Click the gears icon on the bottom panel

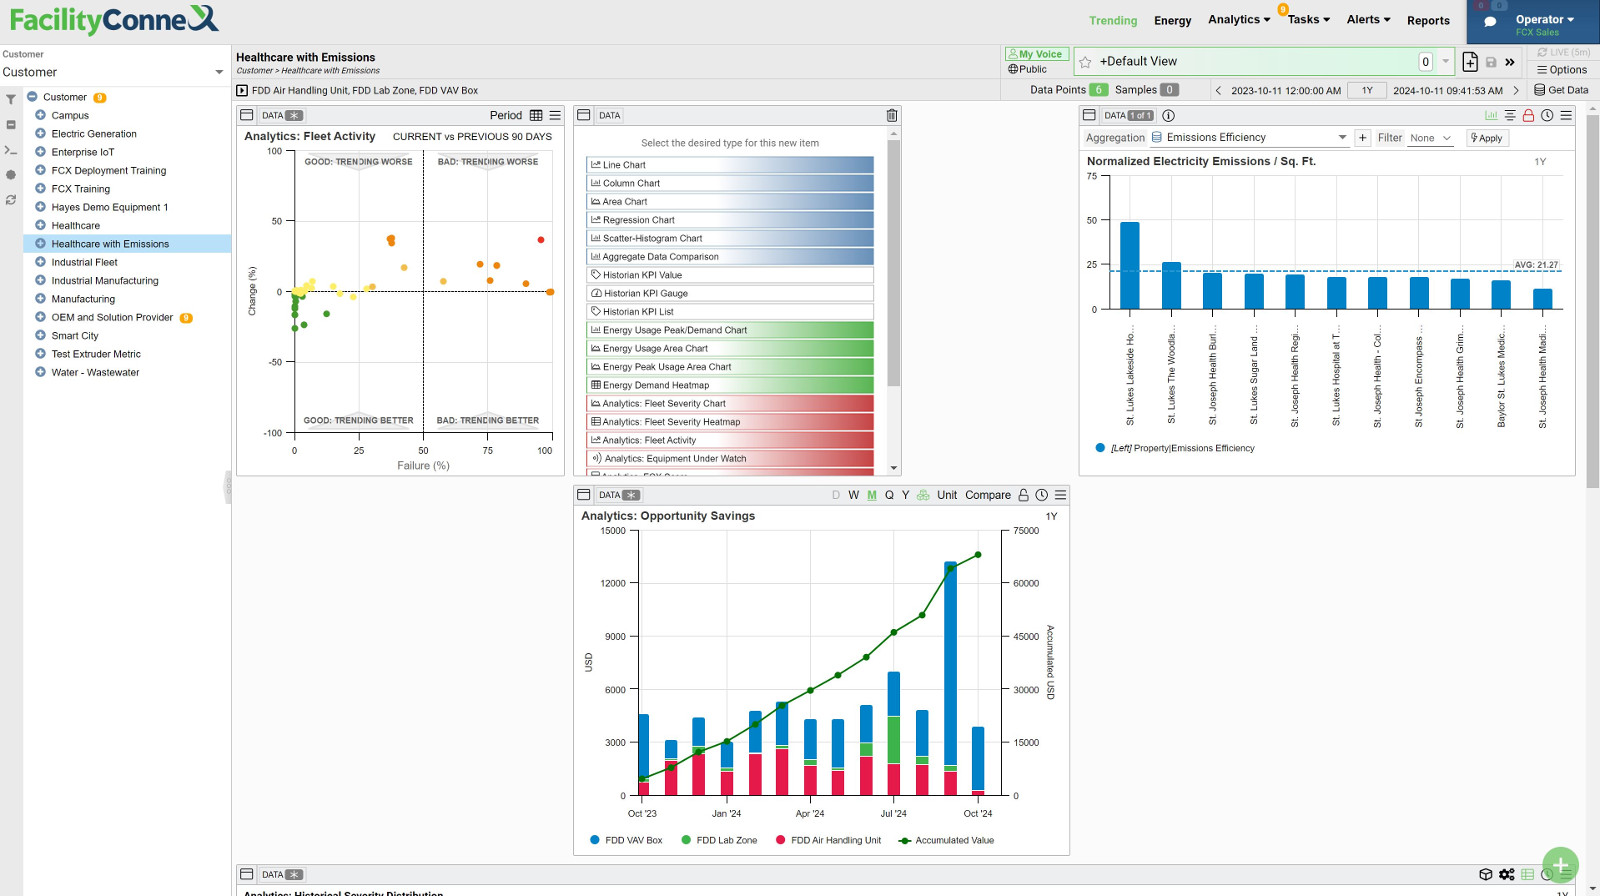tap(1507, 875)
